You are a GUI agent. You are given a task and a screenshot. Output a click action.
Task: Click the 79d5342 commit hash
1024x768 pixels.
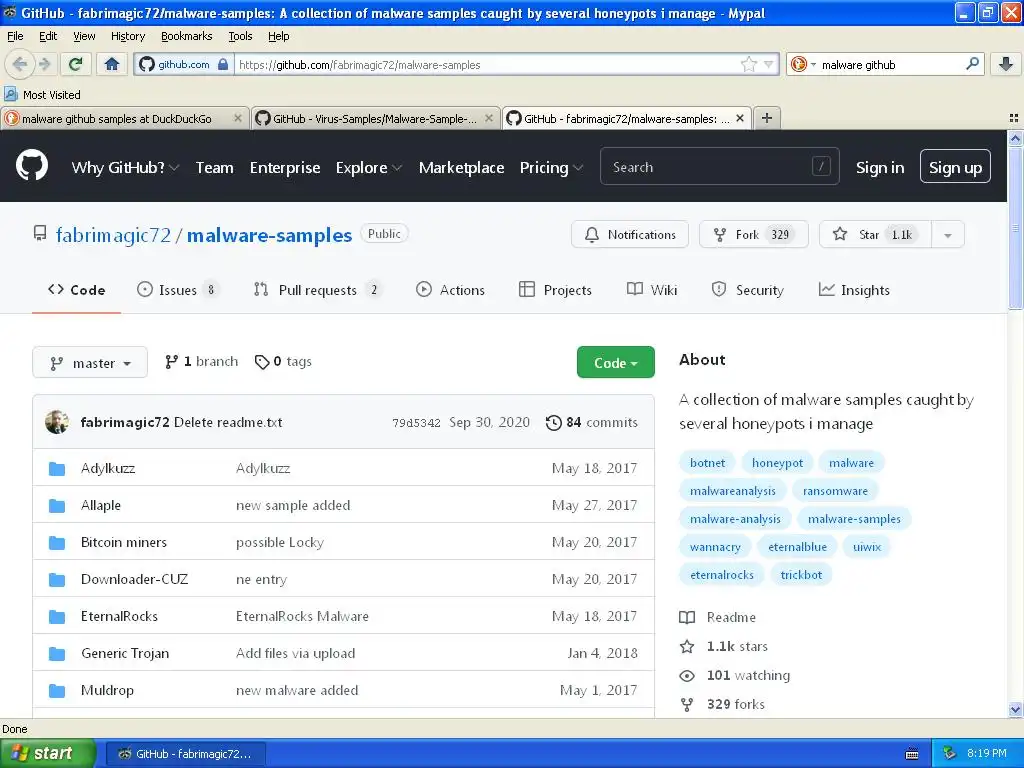click(416, 423)
